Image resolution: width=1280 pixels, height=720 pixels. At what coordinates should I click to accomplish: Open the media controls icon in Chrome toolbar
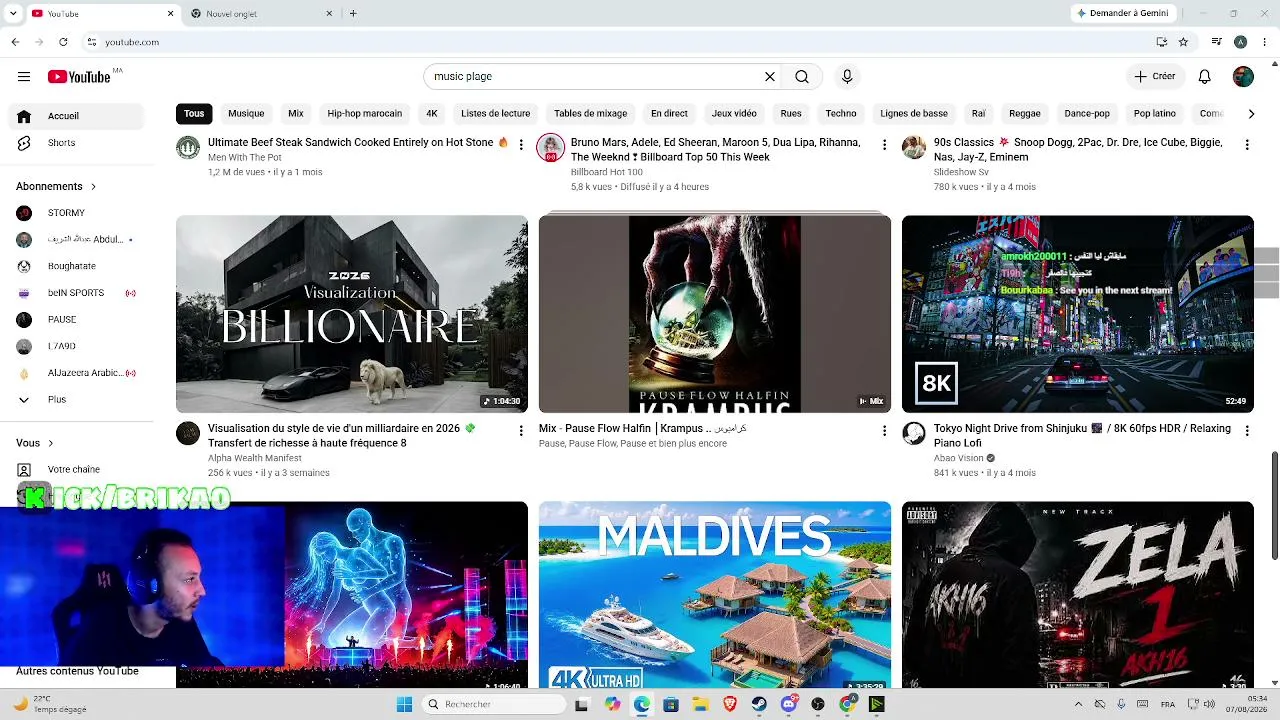[x=1216, y=42]
